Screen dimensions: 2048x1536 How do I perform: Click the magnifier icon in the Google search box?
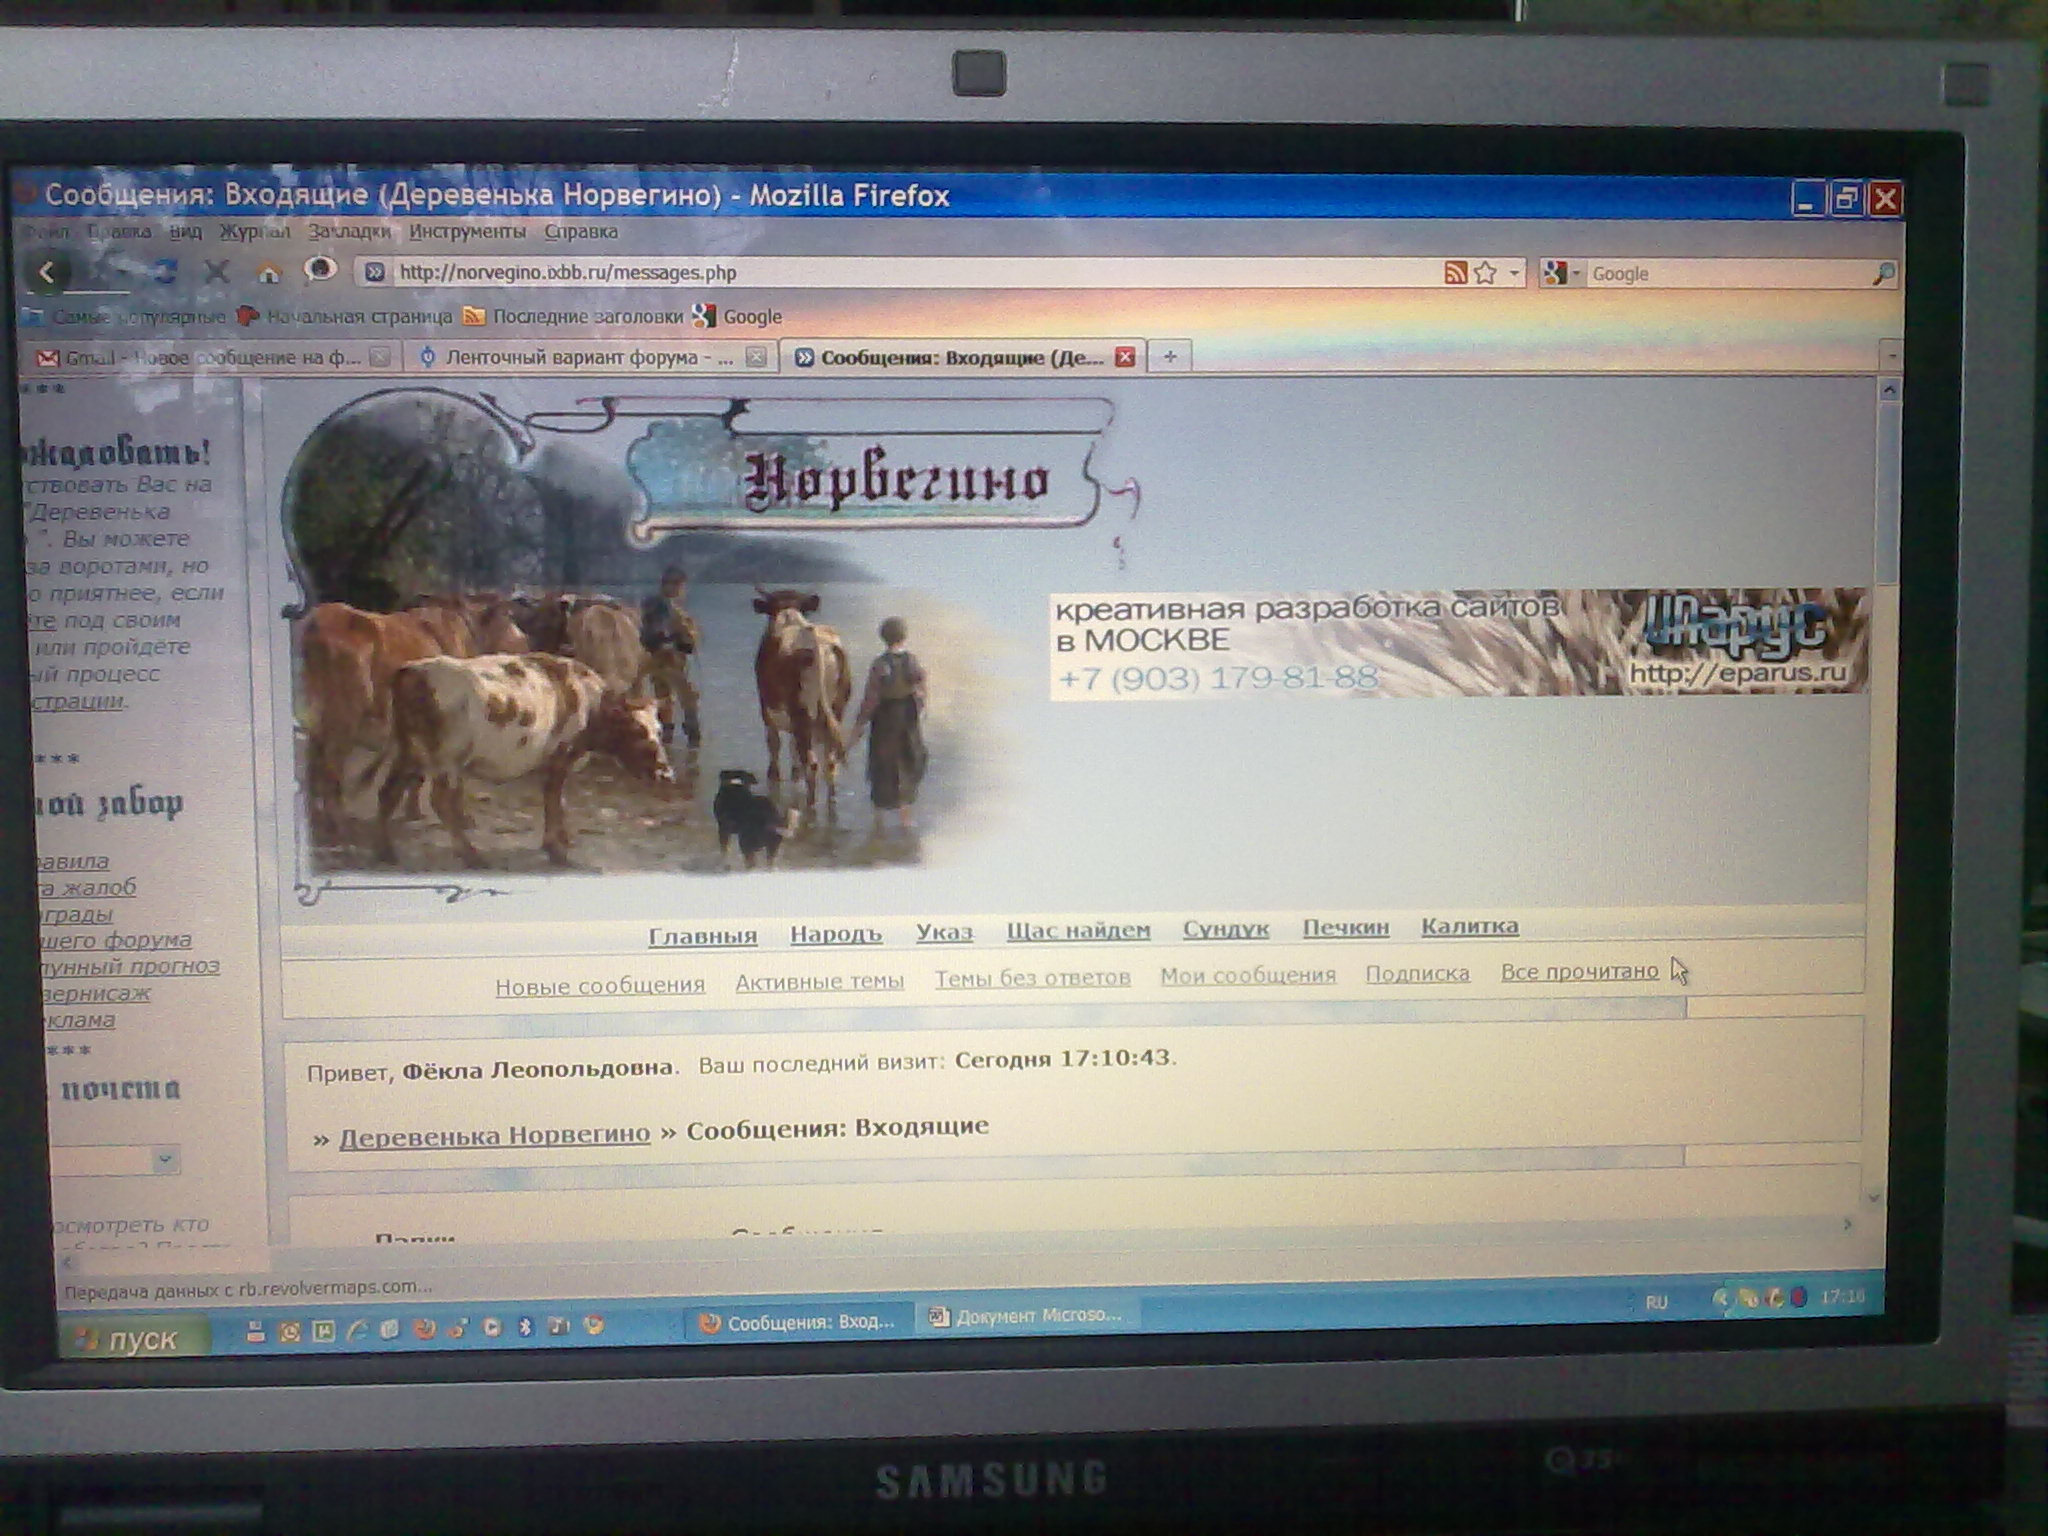pos(1882,273)
